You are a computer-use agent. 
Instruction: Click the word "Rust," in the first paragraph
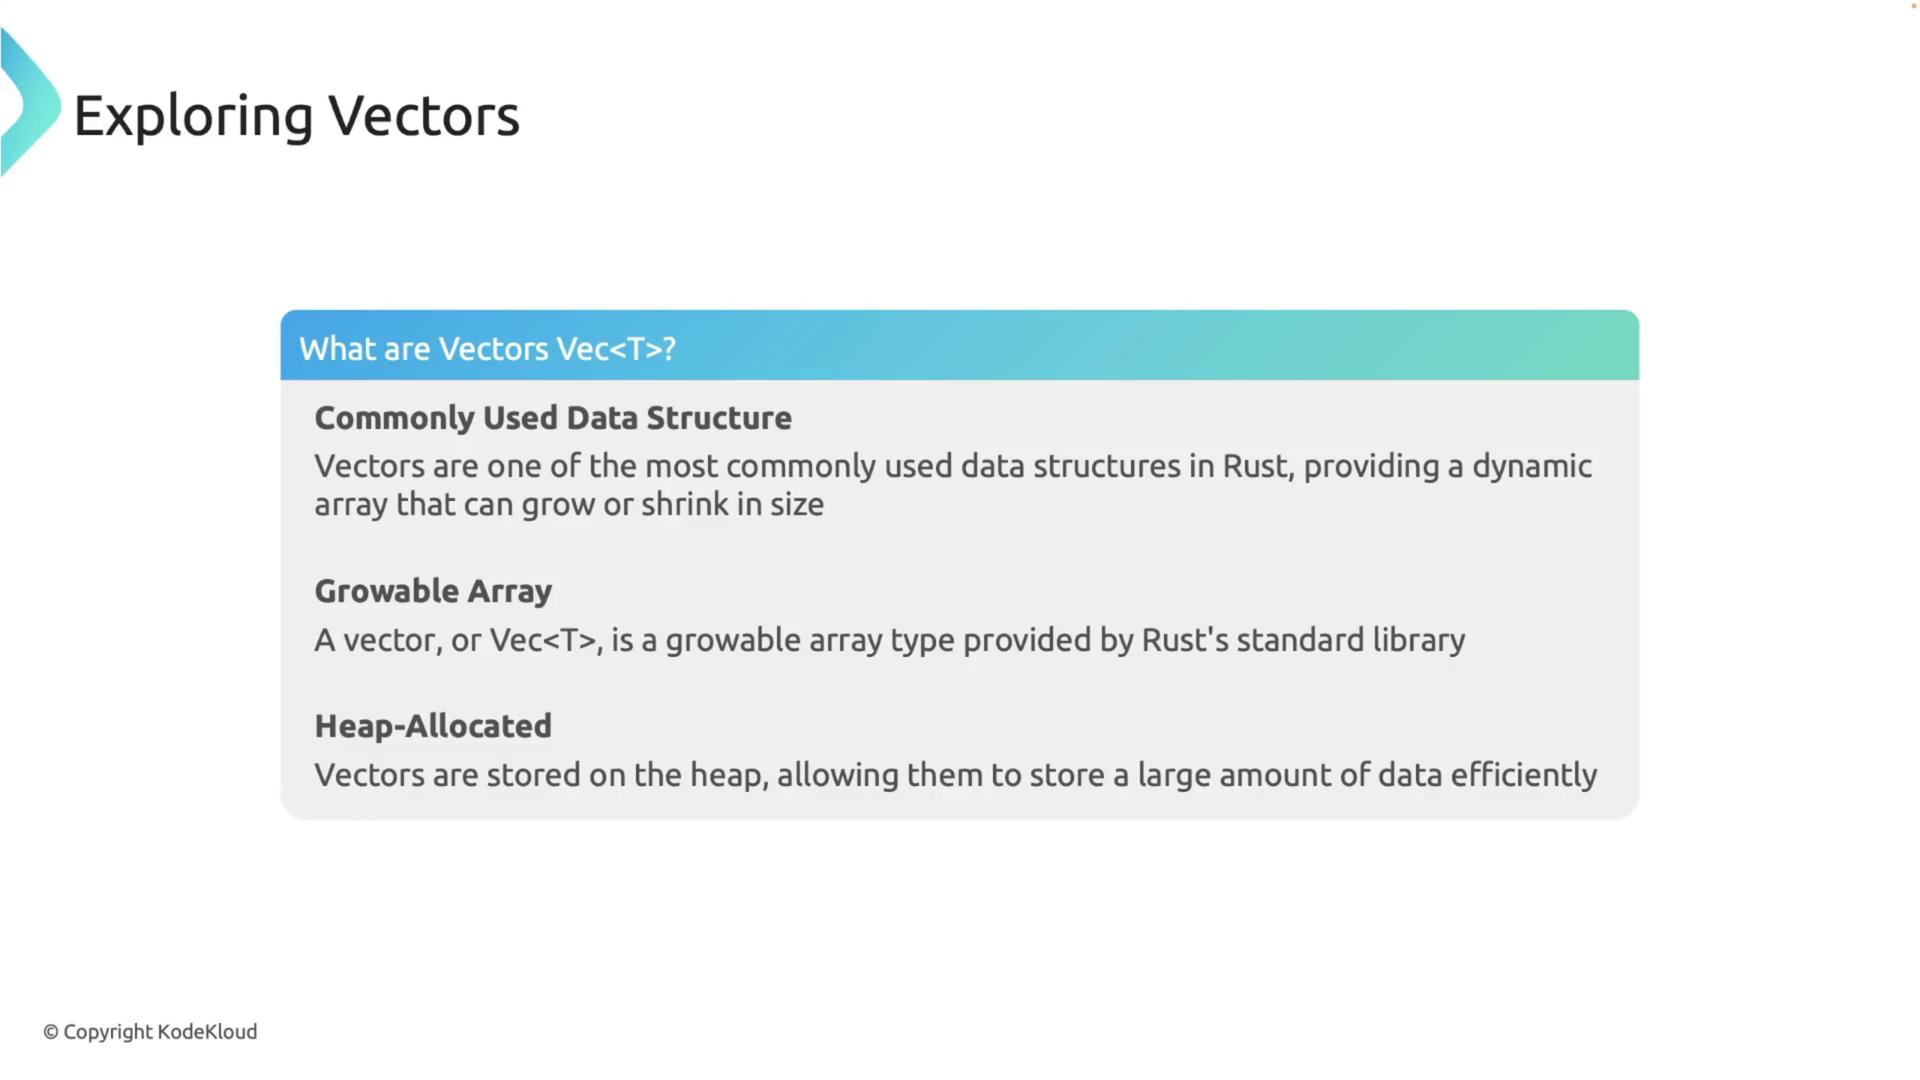pos(1258,466)
